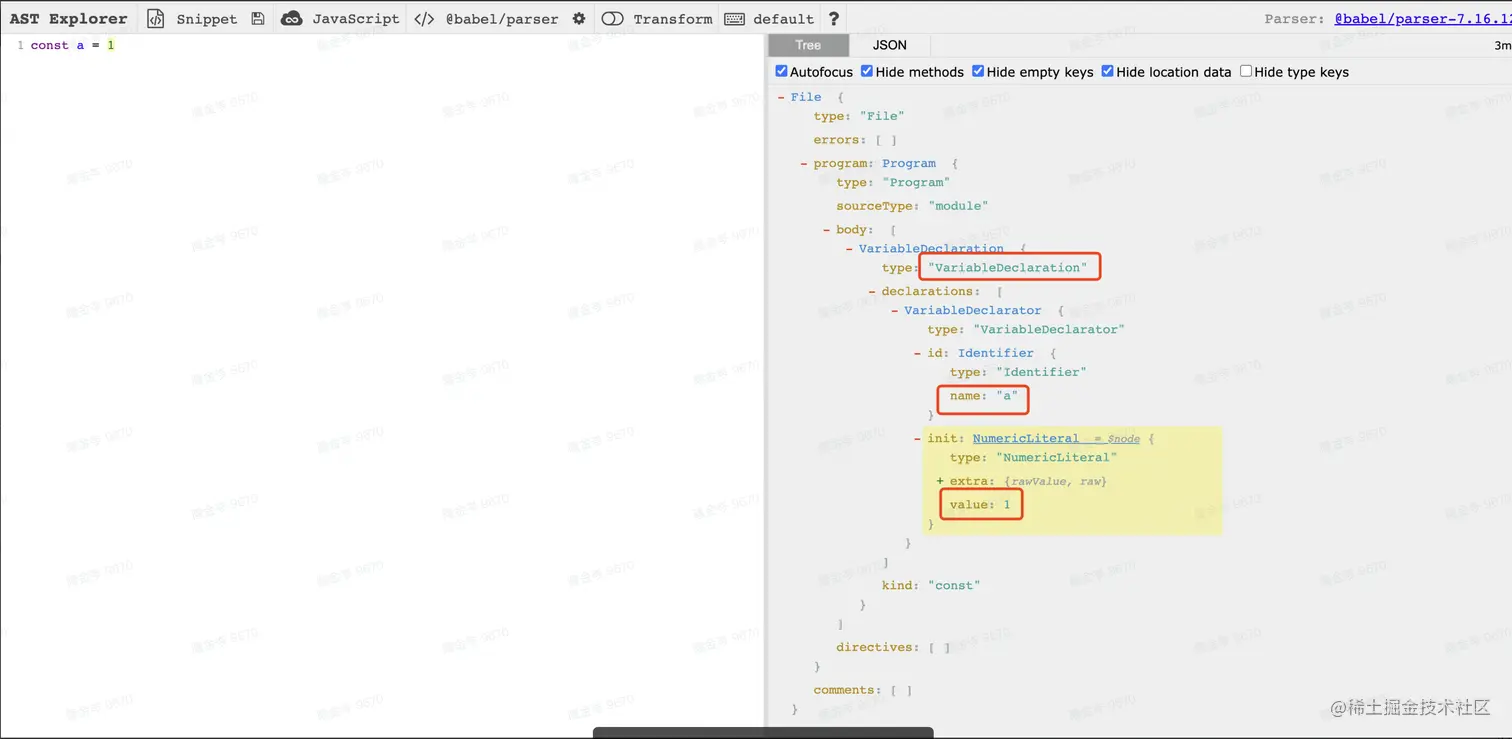Click the JavaScript language cloud icon
This screenshot has width=1512, height=739.
(x=291, y=18)
